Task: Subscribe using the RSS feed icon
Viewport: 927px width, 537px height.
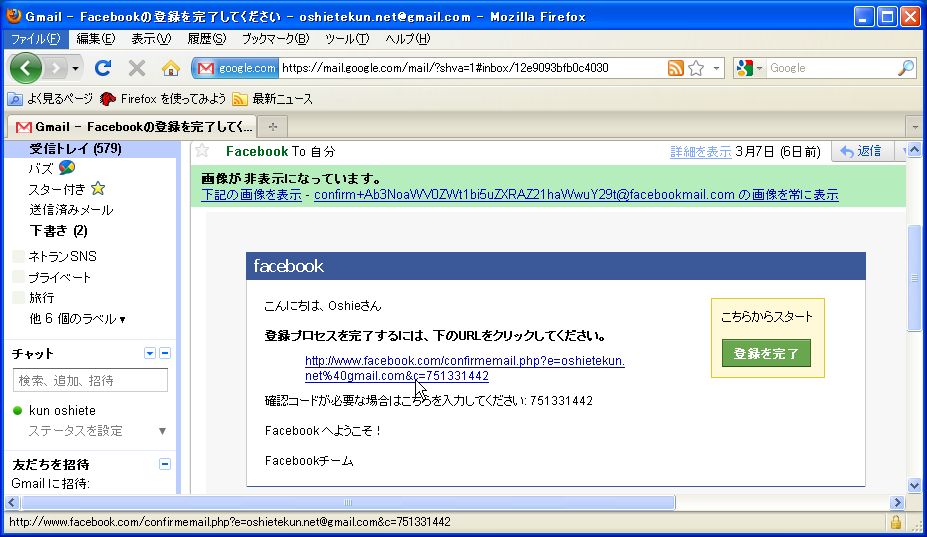Action: point(676,68)
